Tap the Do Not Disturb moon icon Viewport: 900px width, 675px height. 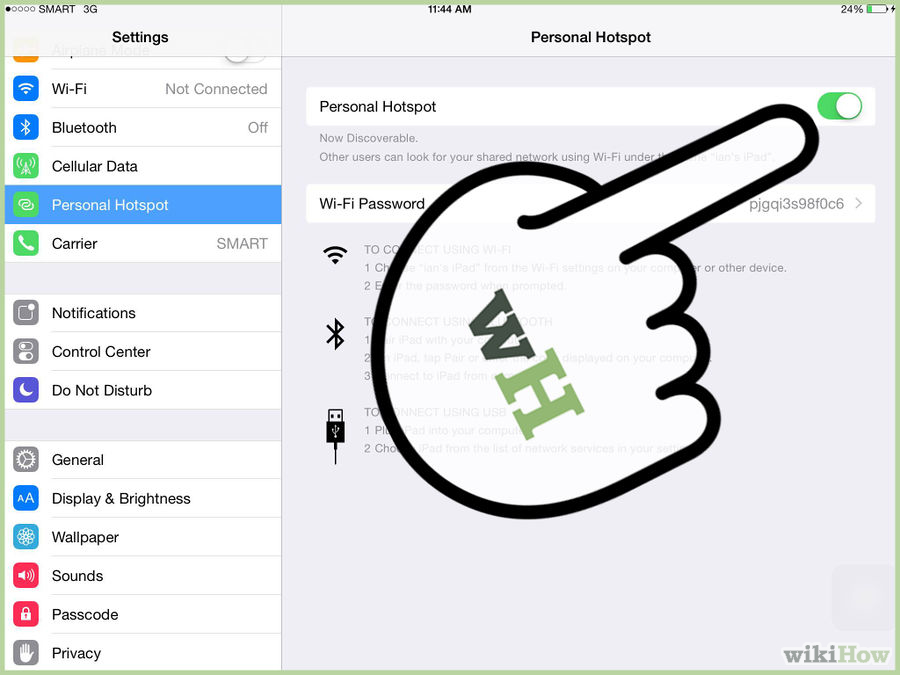(26, 390)
